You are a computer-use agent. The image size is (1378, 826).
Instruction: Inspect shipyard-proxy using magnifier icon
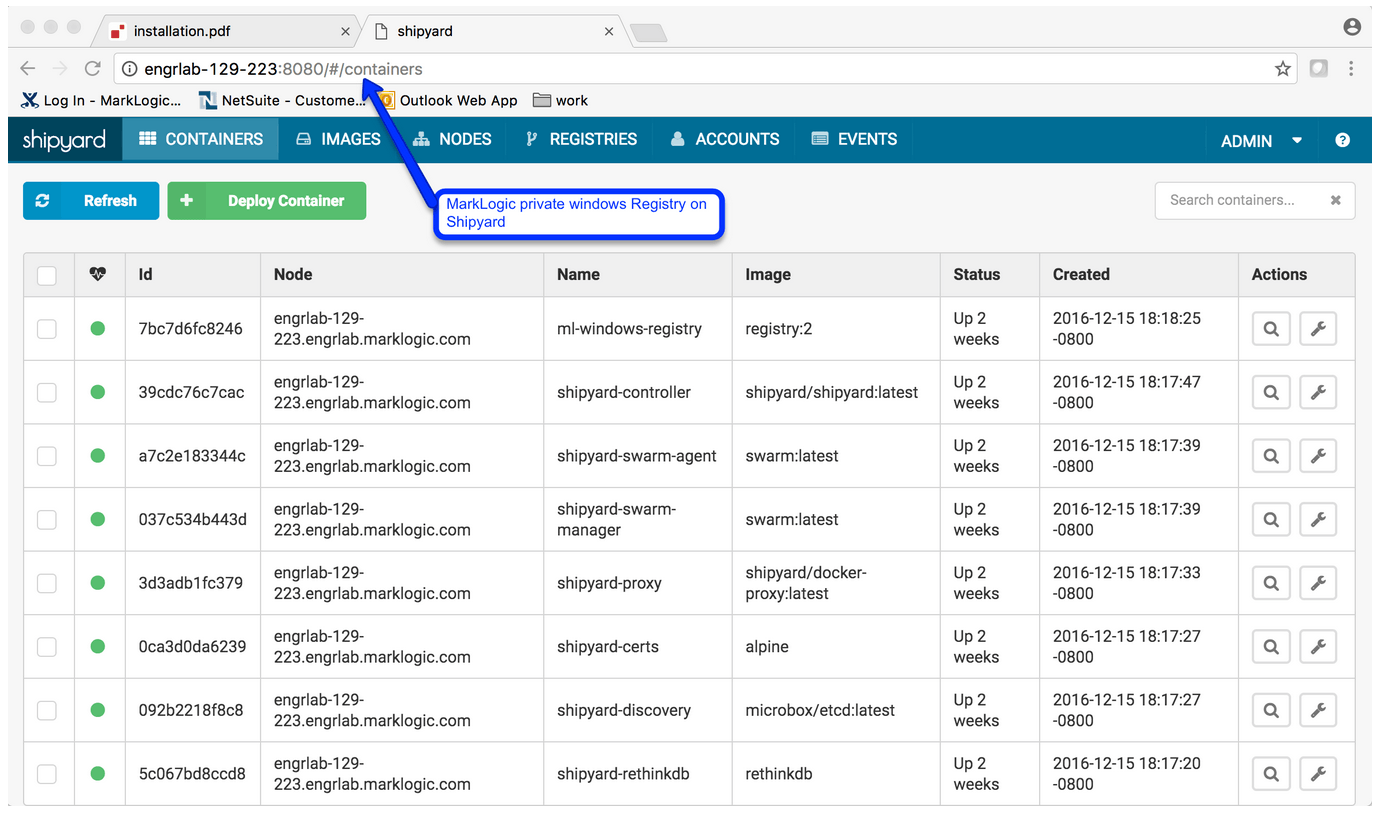1271,583
